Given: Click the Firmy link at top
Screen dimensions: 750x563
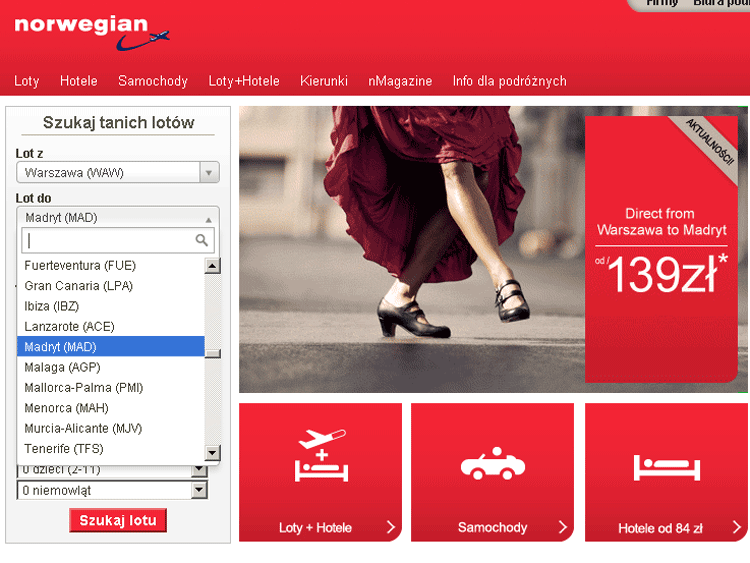Looking at the screenshot, I should pos(662,3).
